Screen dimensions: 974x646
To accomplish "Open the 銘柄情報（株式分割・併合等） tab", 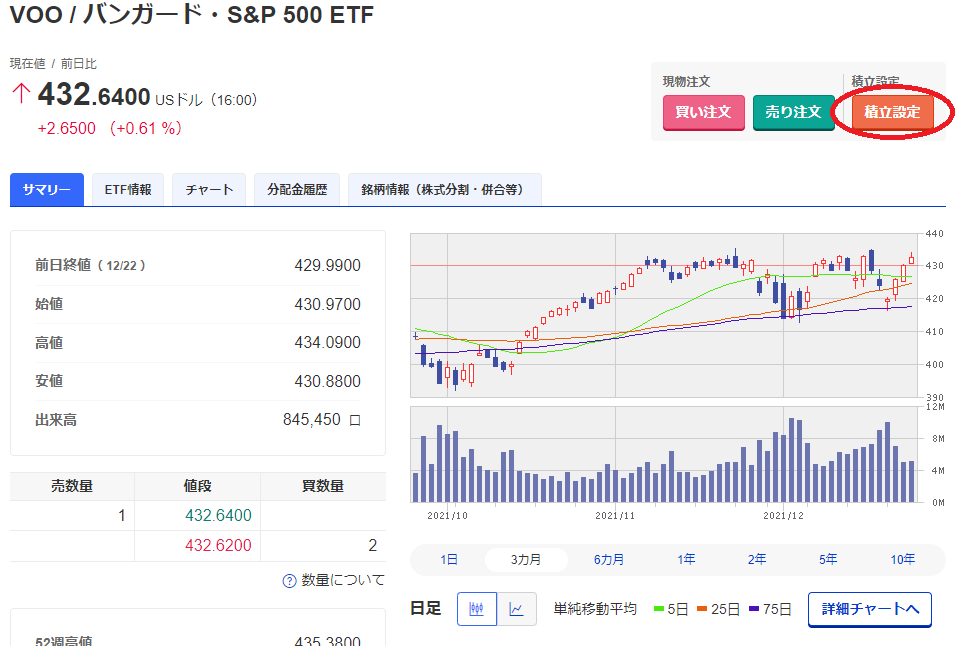I will (x=445, y=189).
